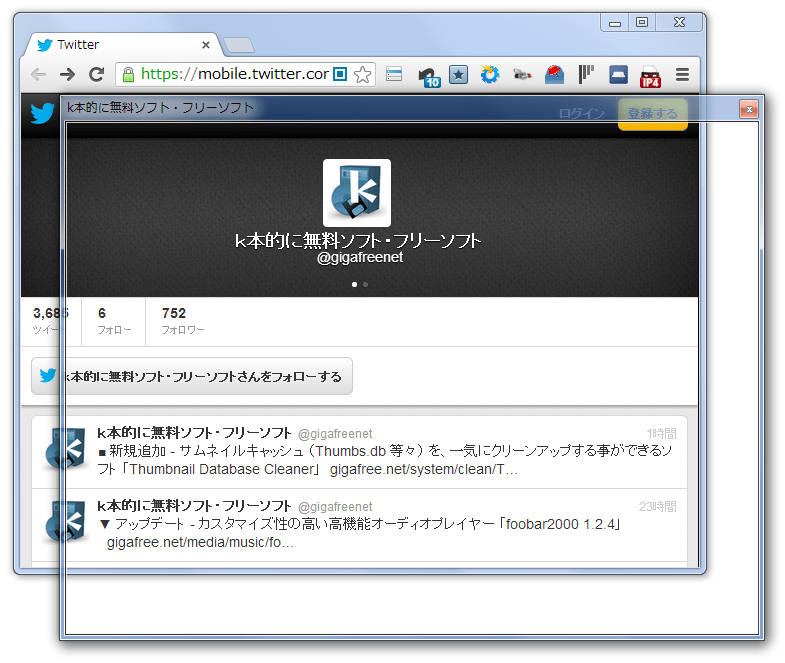Click the vertical bars extension icon
The height and width of the screenshot is (663, 785).
click(586, 74)
